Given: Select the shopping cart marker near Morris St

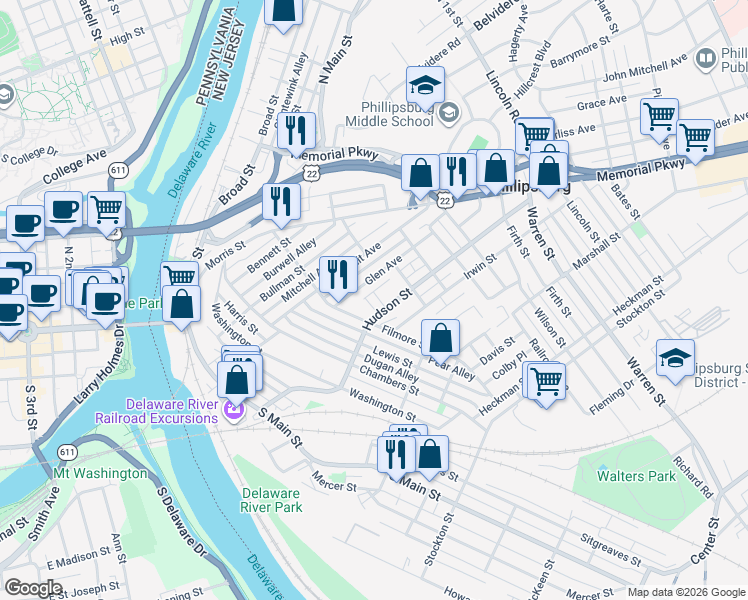Looking at the screenshot, I should (x=180, y=277).
